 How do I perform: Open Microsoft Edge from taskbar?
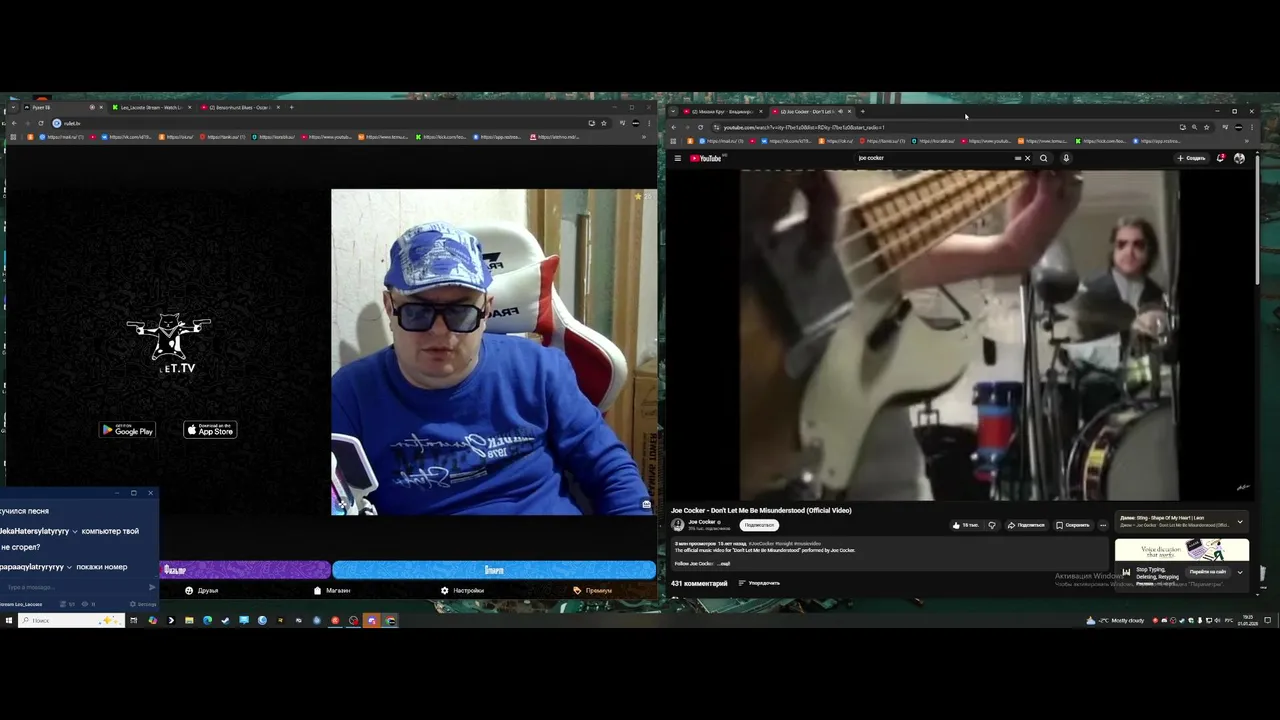(207, 620)
